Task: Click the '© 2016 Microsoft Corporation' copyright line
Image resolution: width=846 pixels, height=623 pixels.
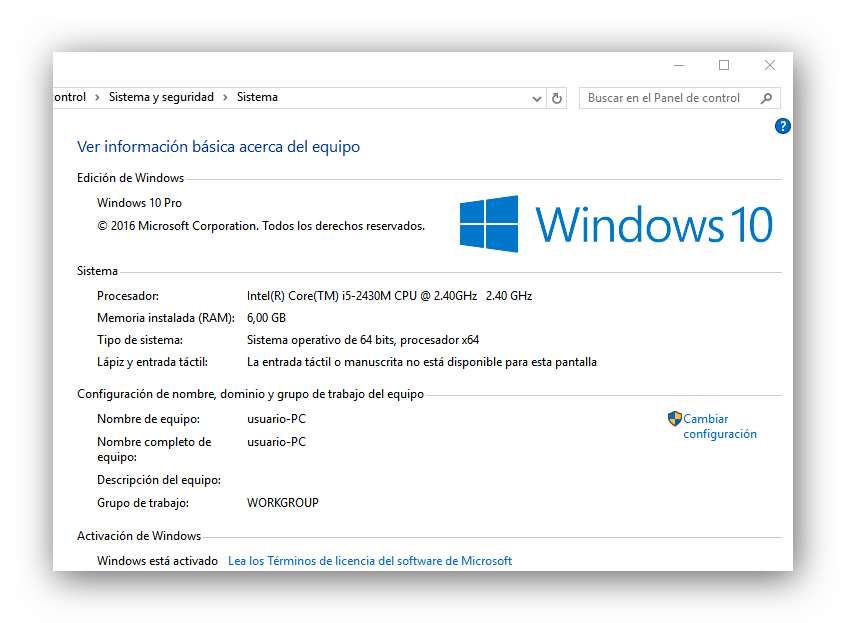Action: click(x=261, y=226)
